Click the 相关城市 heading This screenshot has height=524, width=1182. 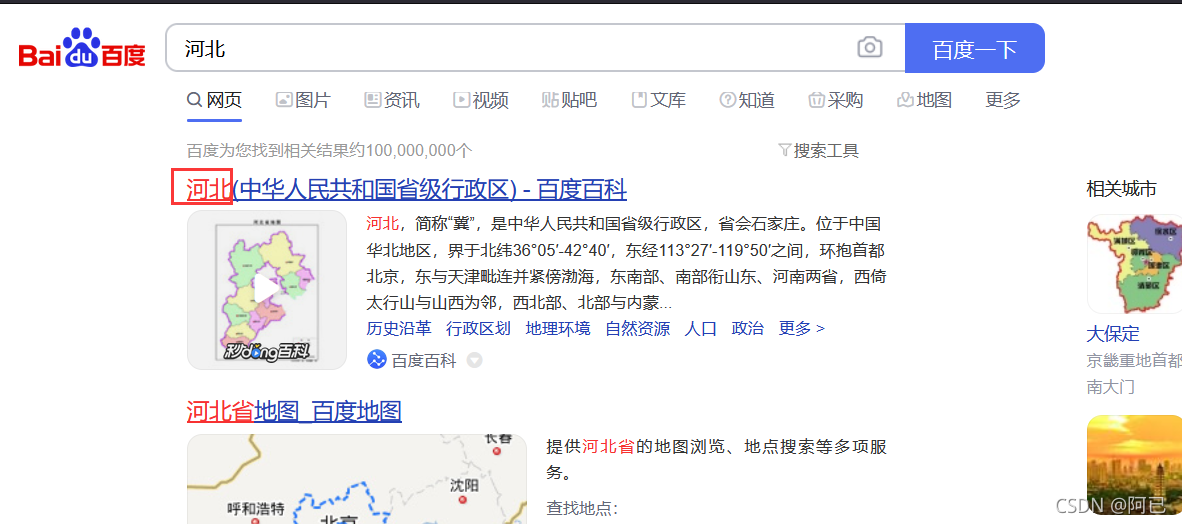[1121, 188]
